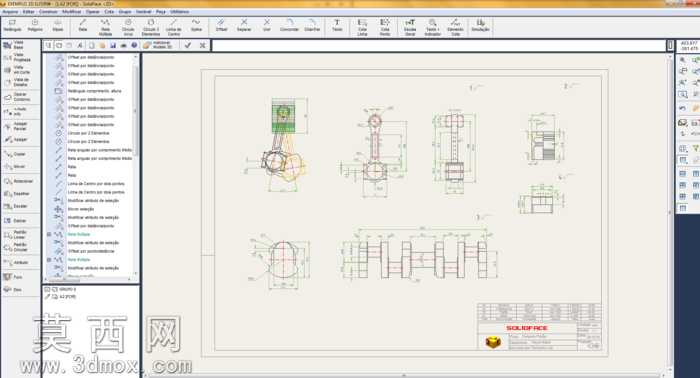700x378 pixels.
Task: Activate the Chanfrar chamfer tool
Action: (312, 25)
